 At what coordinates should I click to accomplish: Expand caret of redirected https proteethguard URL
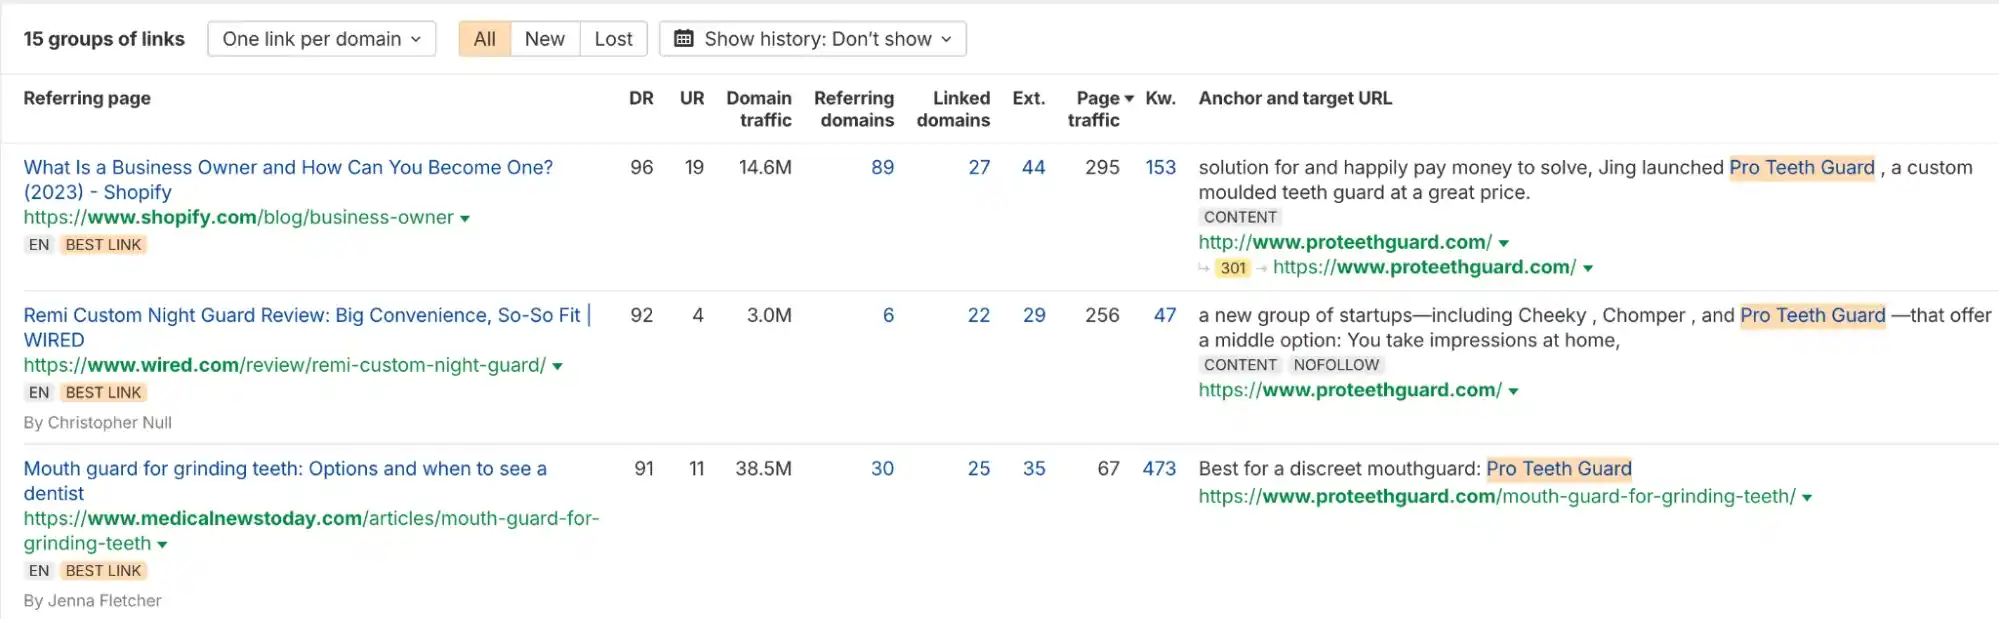pos(1588,268)
